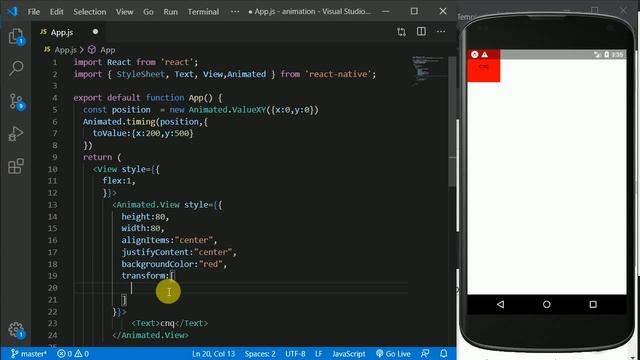Click unsaved dot on App.js tab
This screenshot has width=640, height=360.
95,32
